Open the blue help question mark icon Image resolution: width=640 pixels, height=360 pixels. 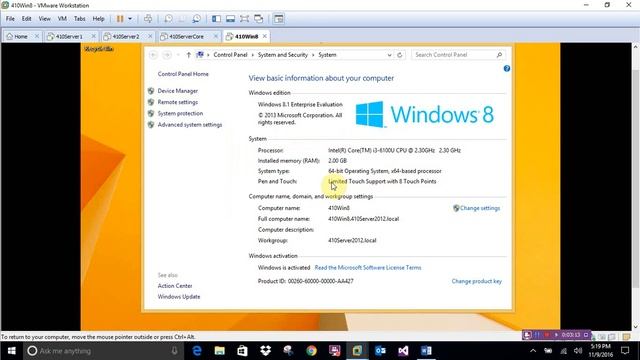click(507, 69)
